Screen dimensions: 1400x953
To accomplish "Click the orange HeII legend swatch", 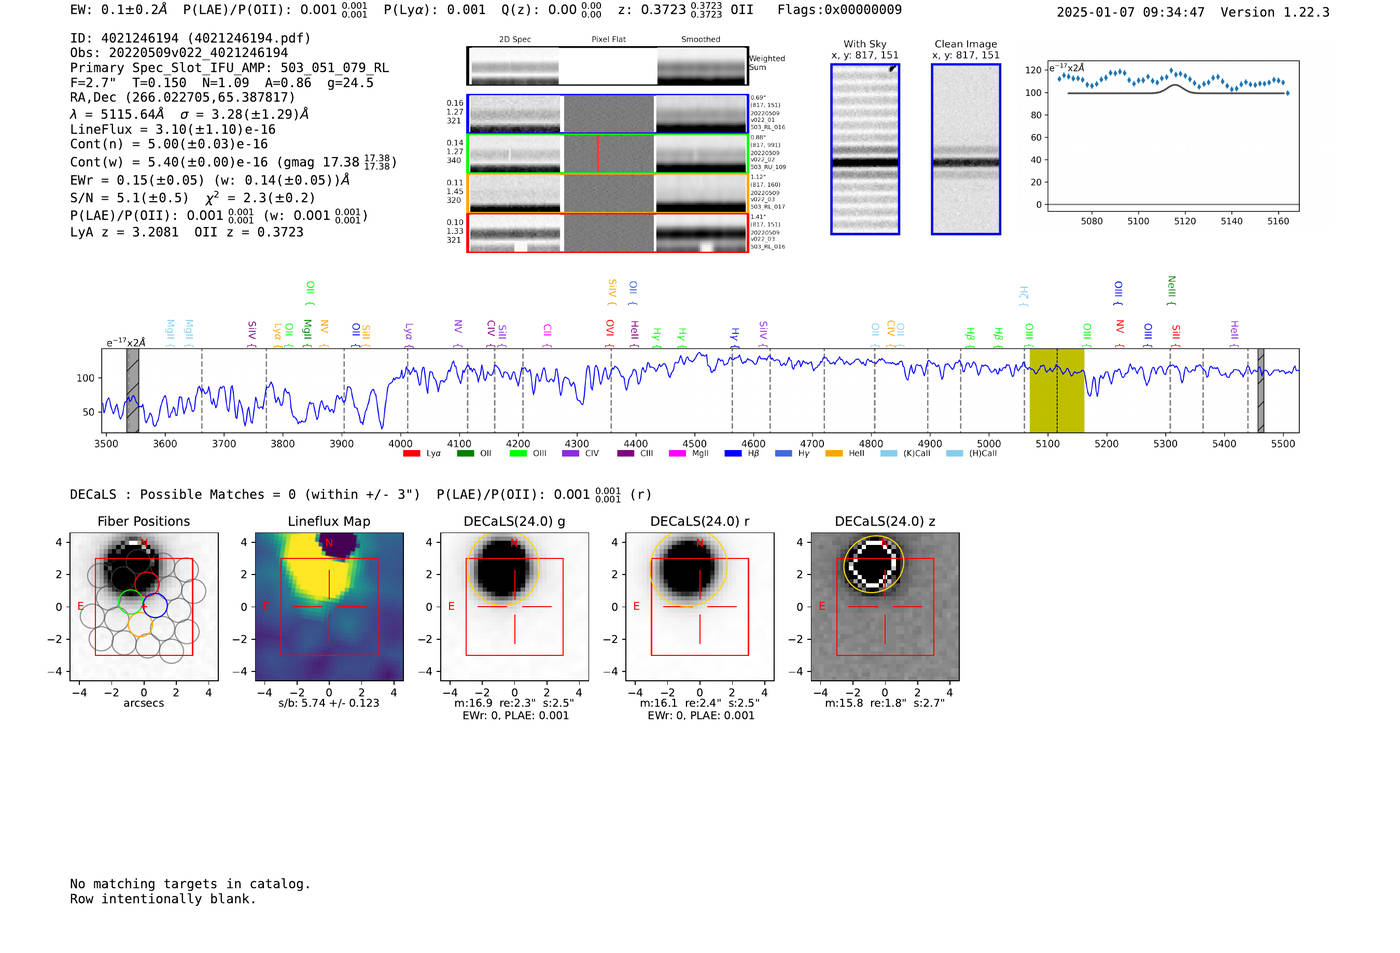I will pos(834,454).
